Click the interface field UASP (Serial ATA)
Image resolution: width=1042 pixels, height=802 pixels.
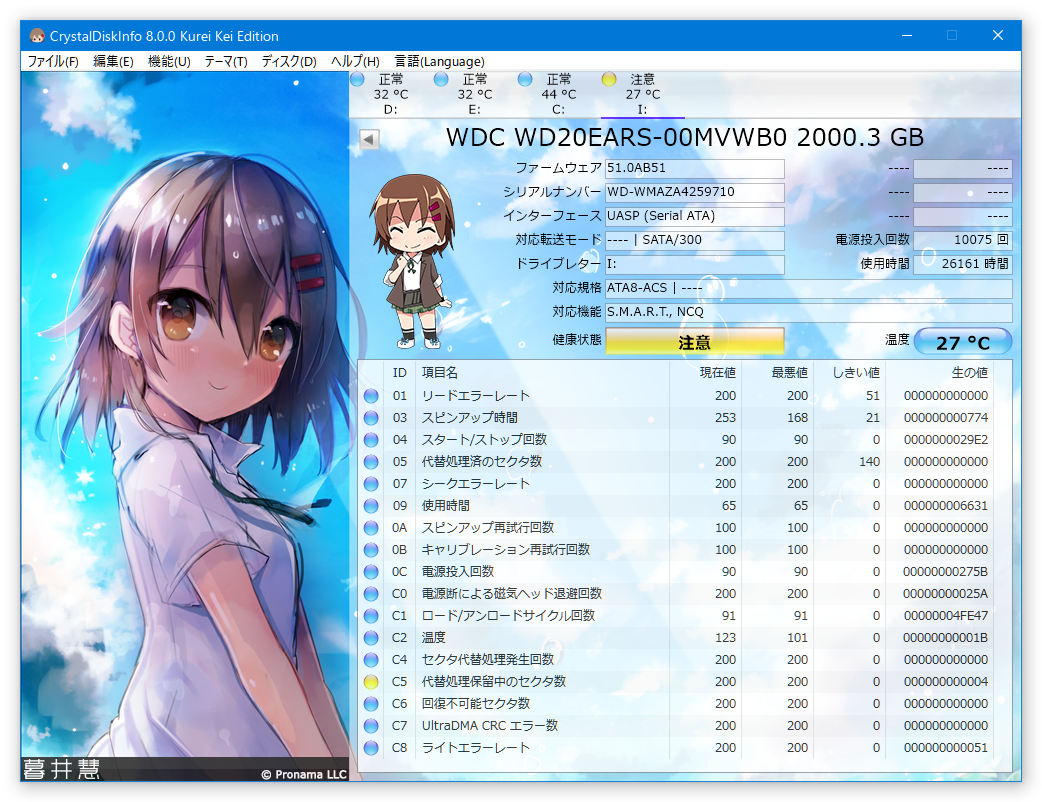pos(694,217)
